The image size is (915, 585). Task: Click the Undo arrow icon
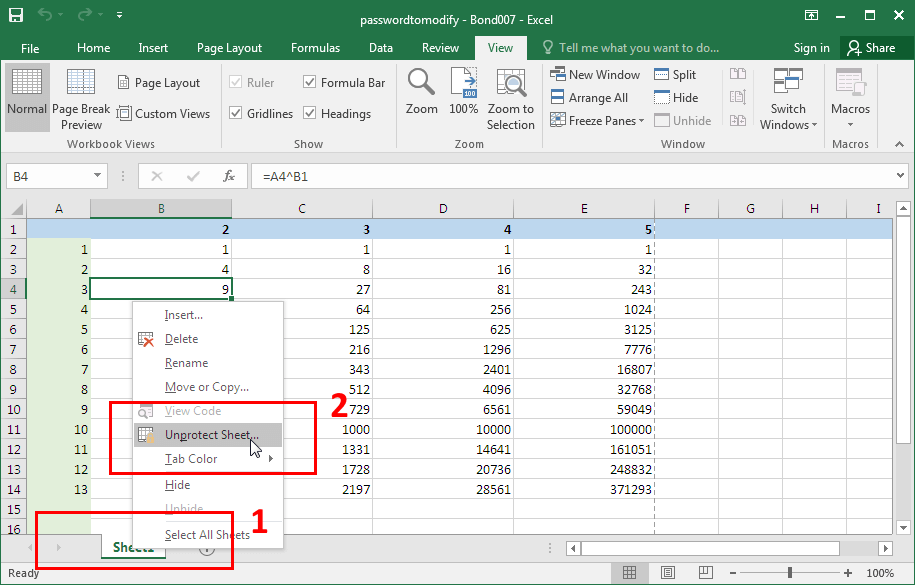[45, 15]
